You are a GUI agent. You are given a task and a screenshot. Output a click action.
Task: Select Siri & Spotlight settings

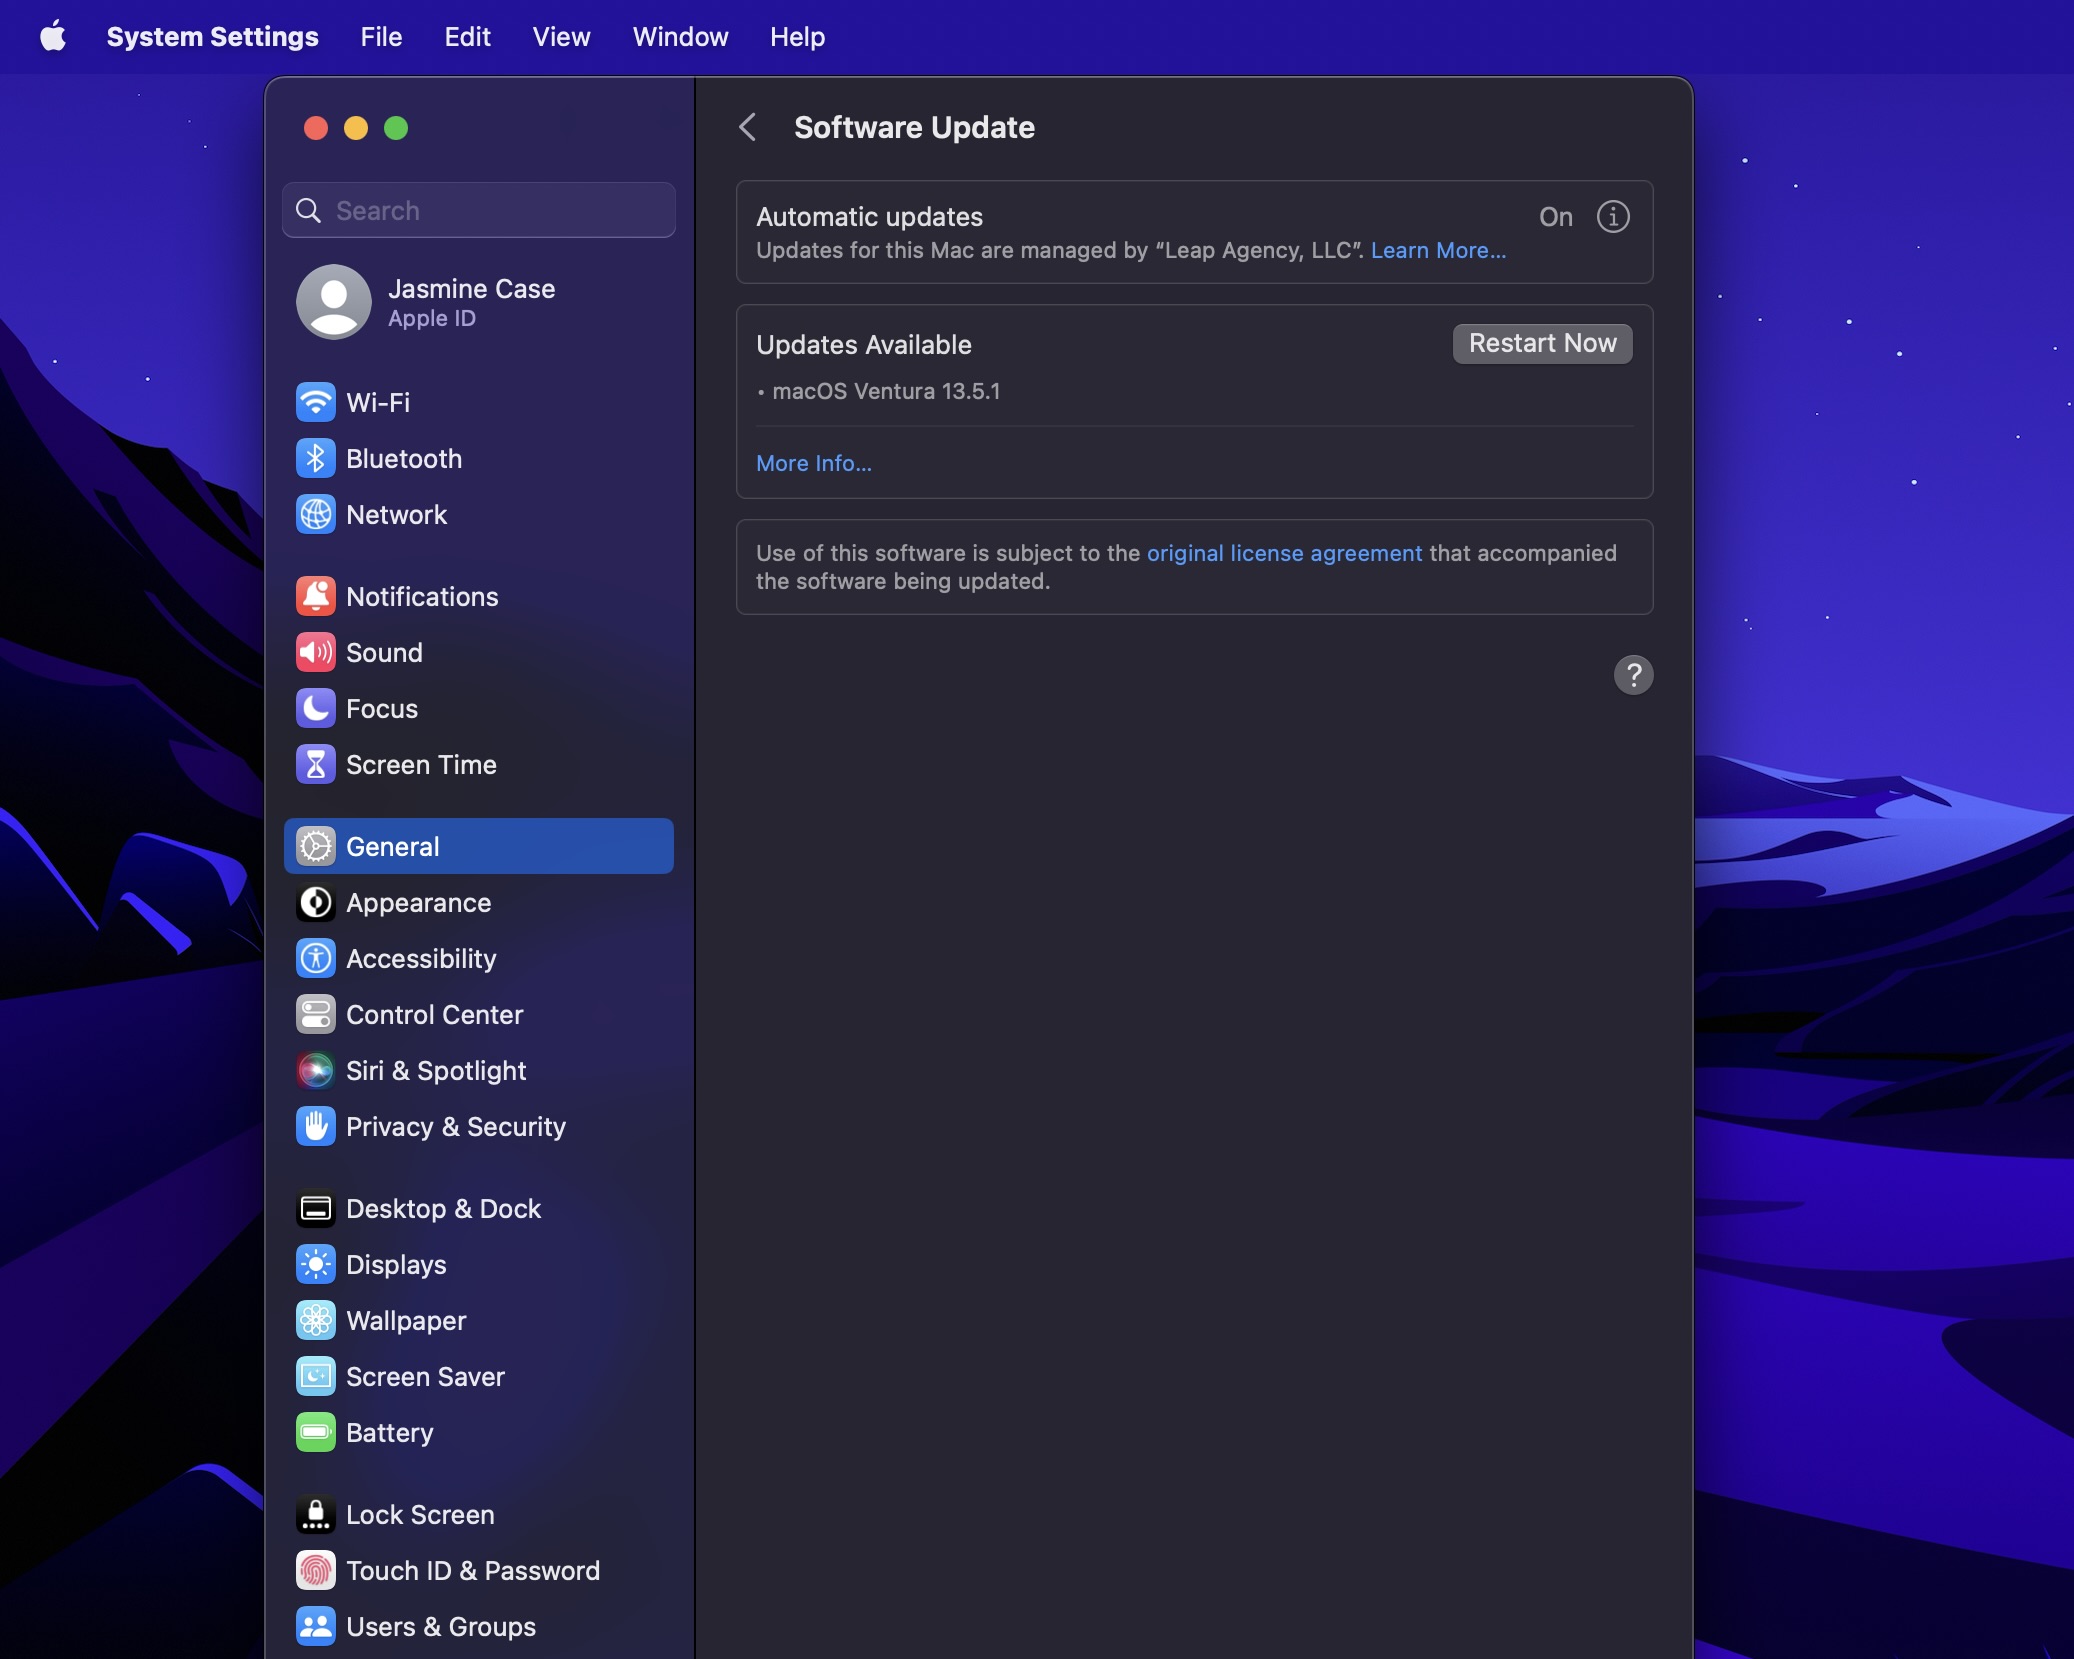tap(435, 1071)
